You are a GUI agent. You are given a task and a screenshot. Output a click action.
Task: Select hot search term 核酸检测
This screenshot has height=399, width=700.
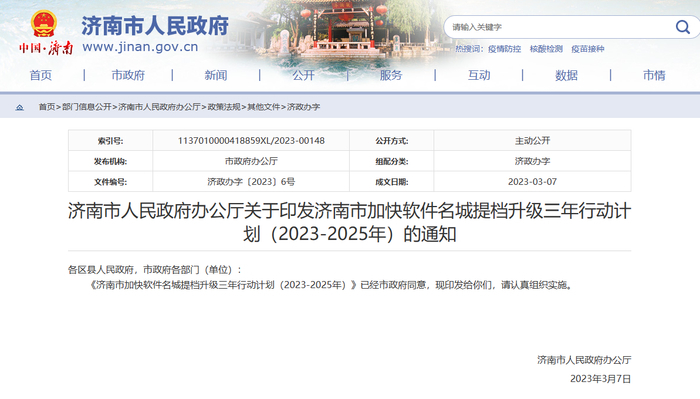546,49
